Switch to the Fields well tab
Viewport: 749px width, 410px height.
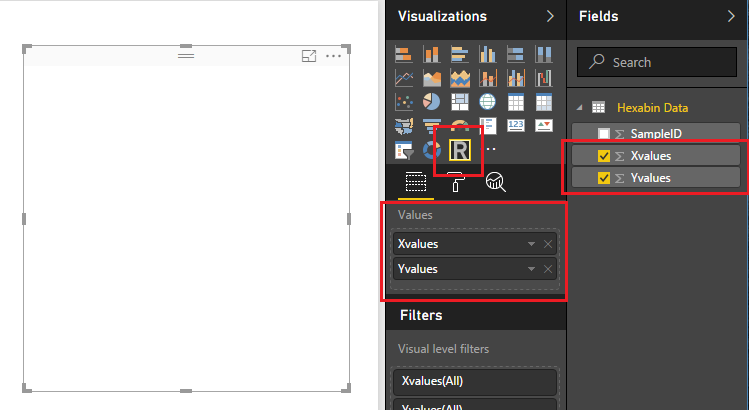pos(416,182)
